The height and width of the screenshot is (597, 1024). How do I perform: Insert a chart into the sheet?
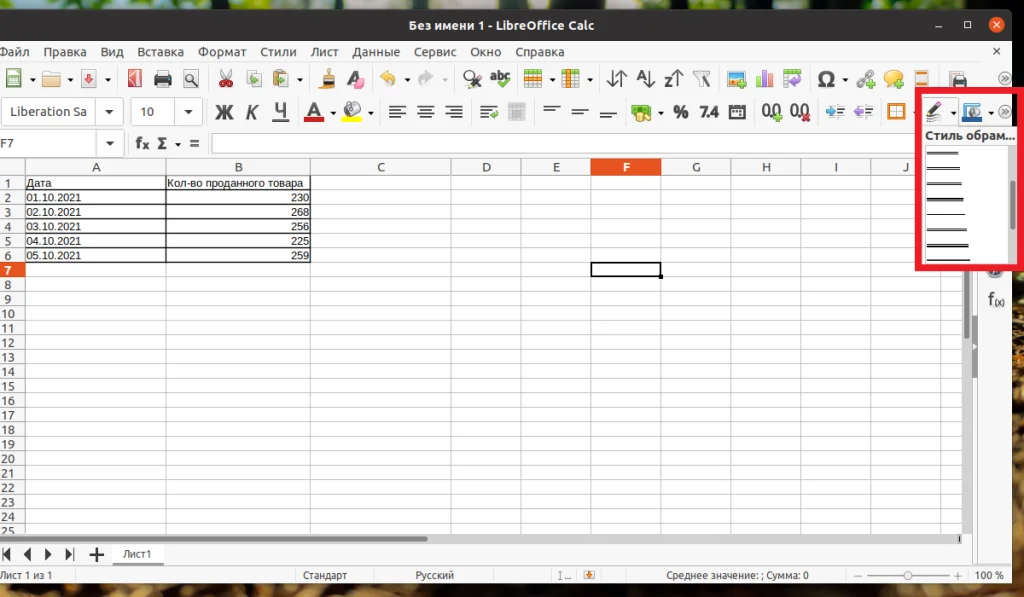(x=762, y=78)
